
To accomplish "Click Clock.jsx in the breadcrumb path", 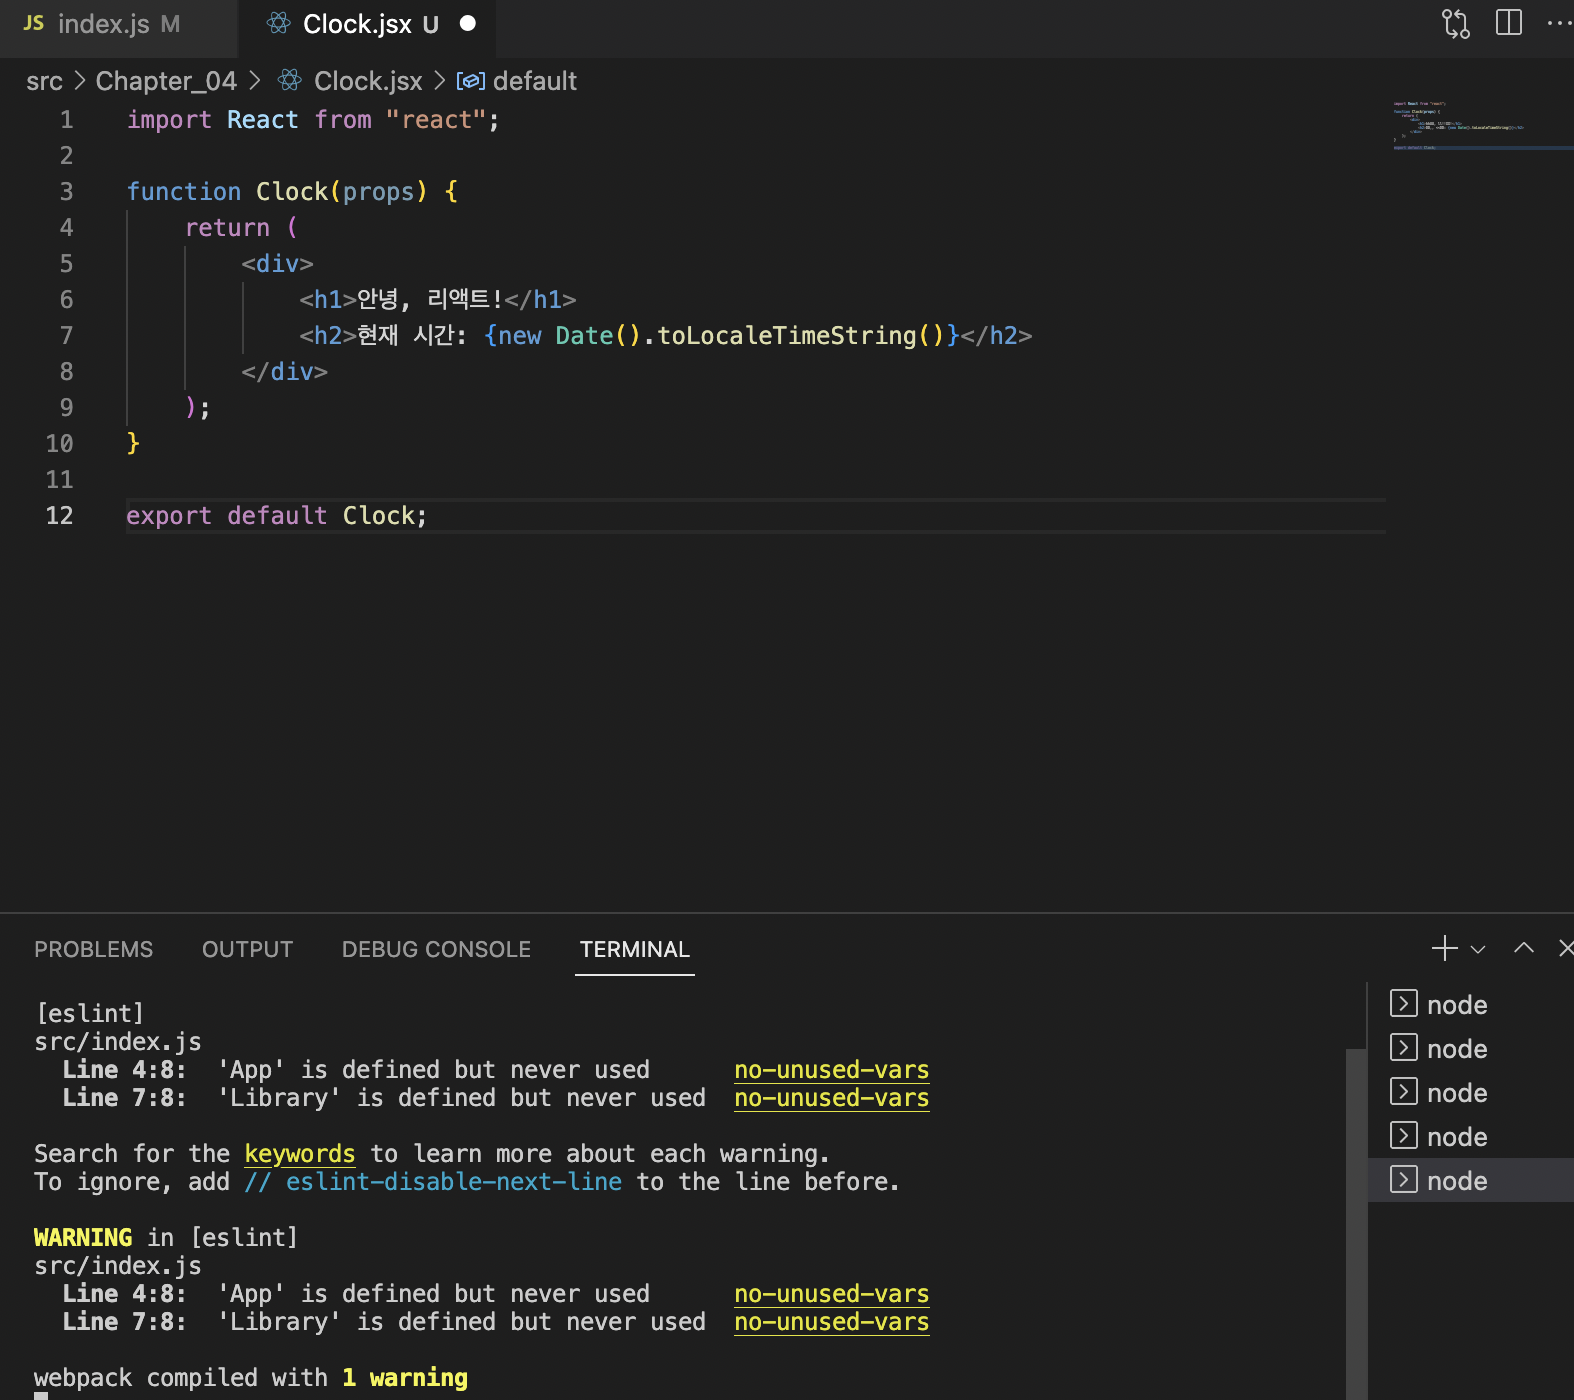I will (x=368, y=81).
